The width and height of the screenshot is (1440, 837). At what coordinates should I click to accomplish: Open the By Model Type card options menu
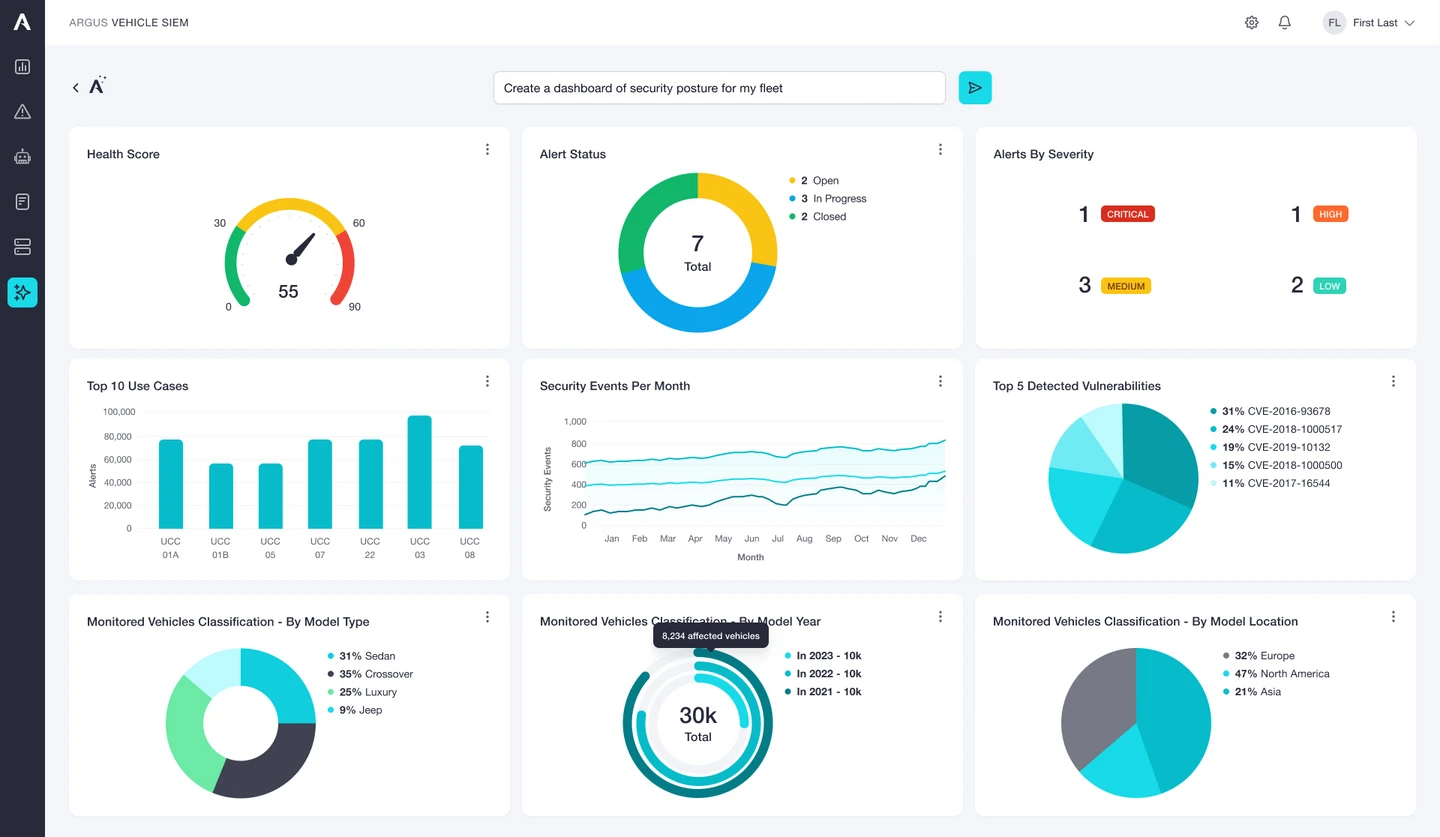click(487, 617)
